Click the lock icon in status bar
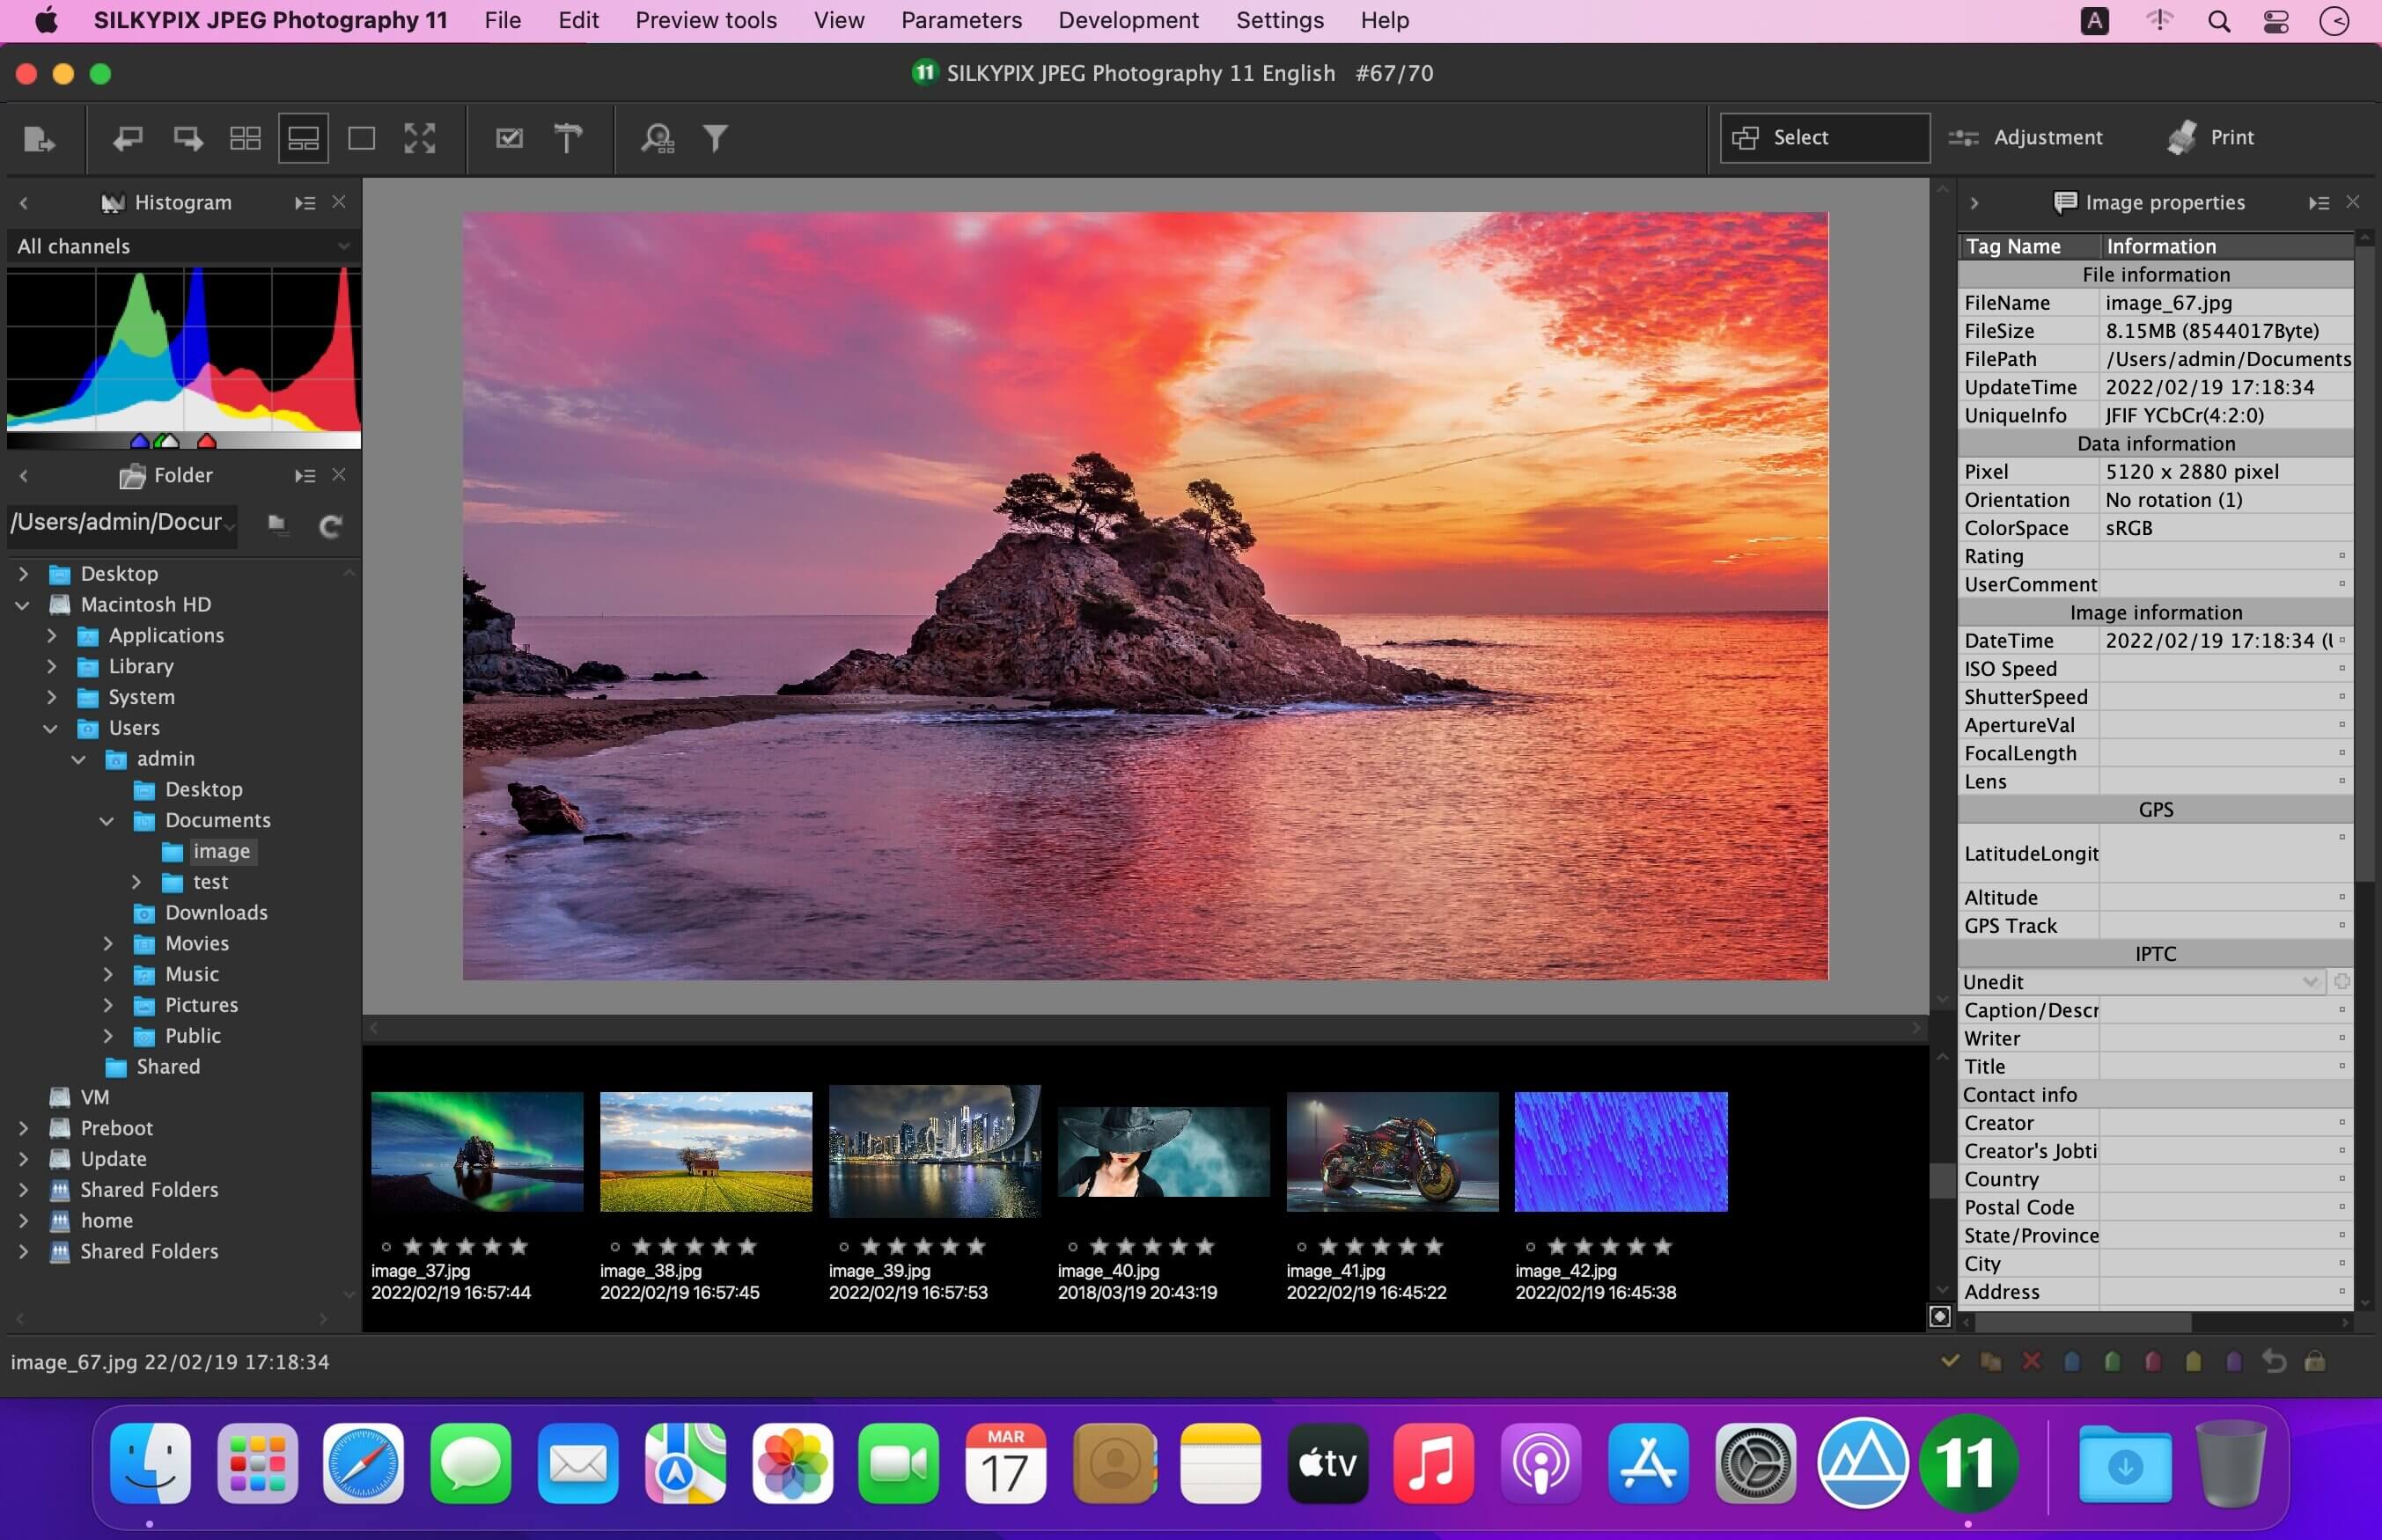This screenshot has width=2382, height=1540. (x=2314, y=1361)
